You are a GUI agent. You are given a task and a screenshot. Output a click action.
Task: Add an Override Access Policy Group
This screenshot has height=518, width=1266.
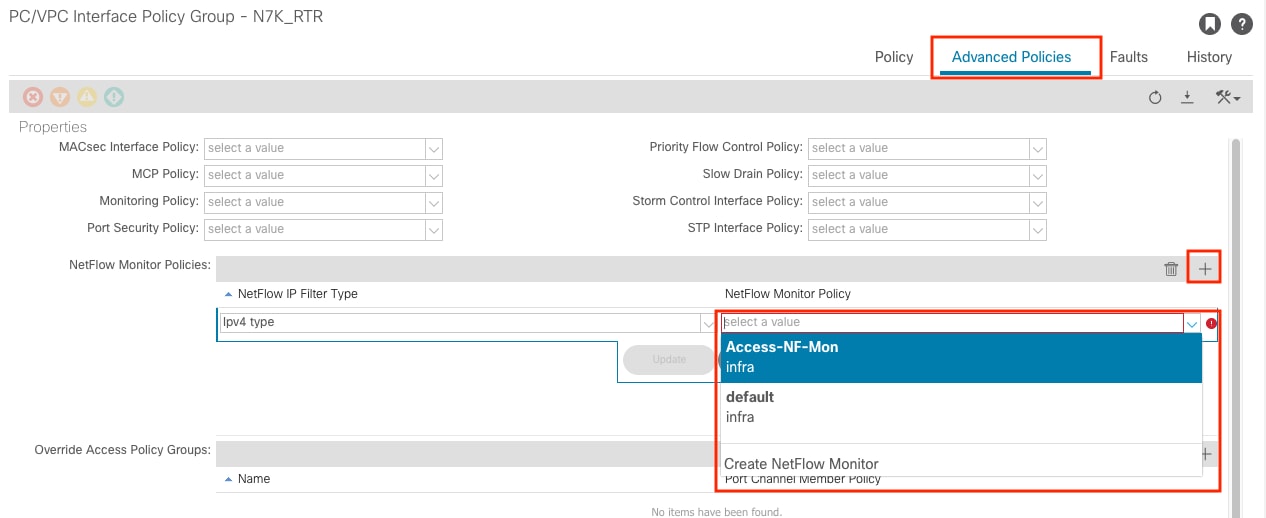(x=1205, y=454)
